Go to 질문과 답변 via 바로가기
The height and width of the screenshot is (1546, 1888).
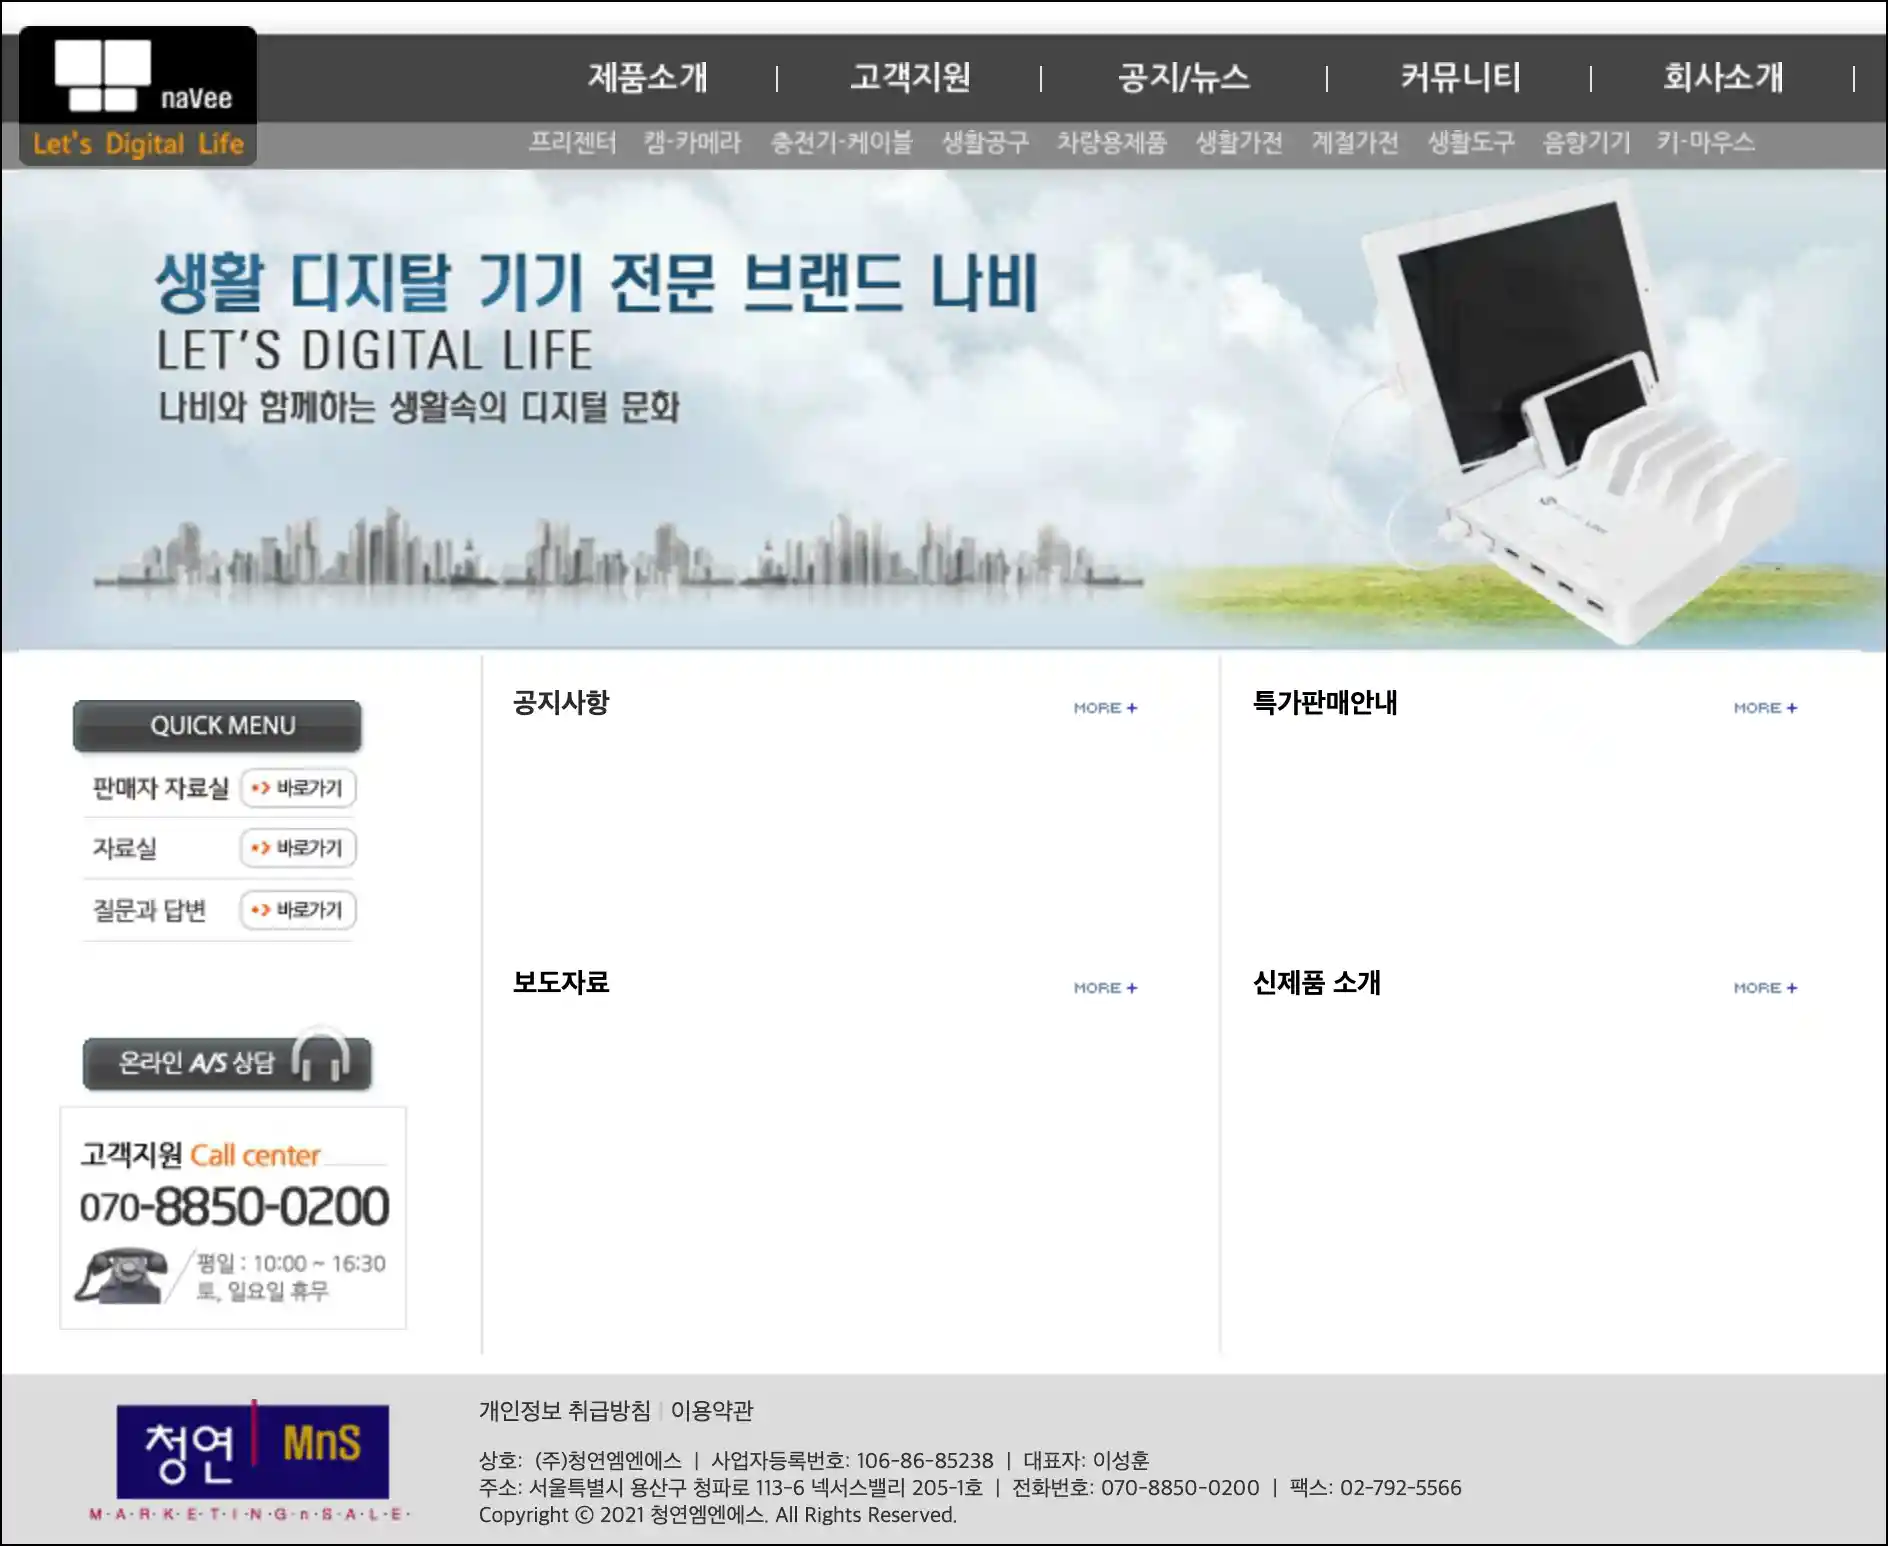pyautogui.click(x=298, y=910)
